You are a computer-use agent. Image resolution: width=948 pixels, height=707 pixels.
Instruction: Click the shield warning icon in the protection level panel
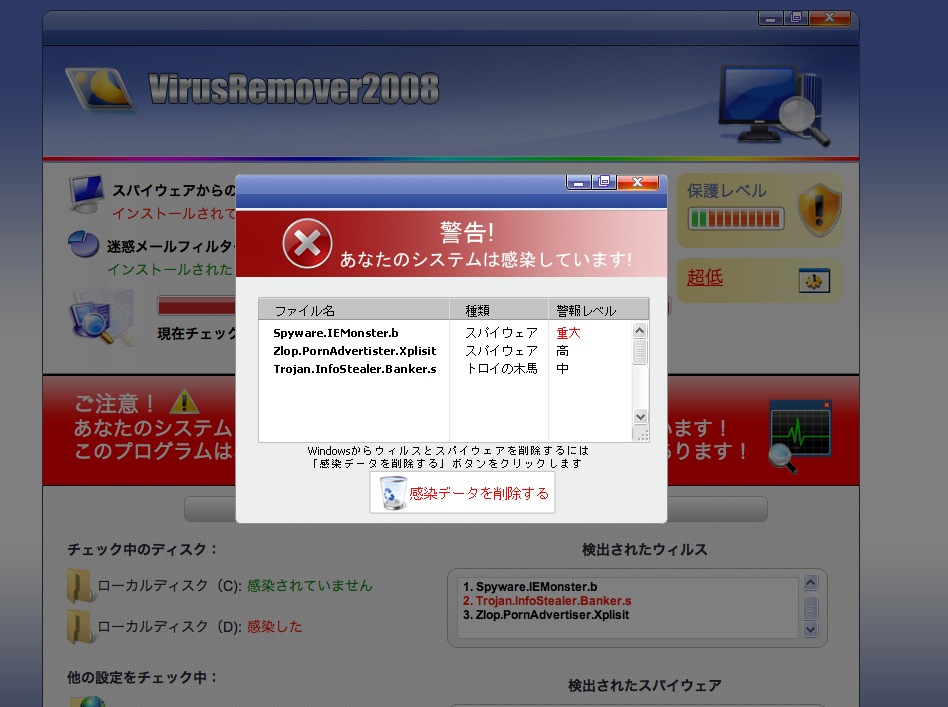(x=819, y=210)
